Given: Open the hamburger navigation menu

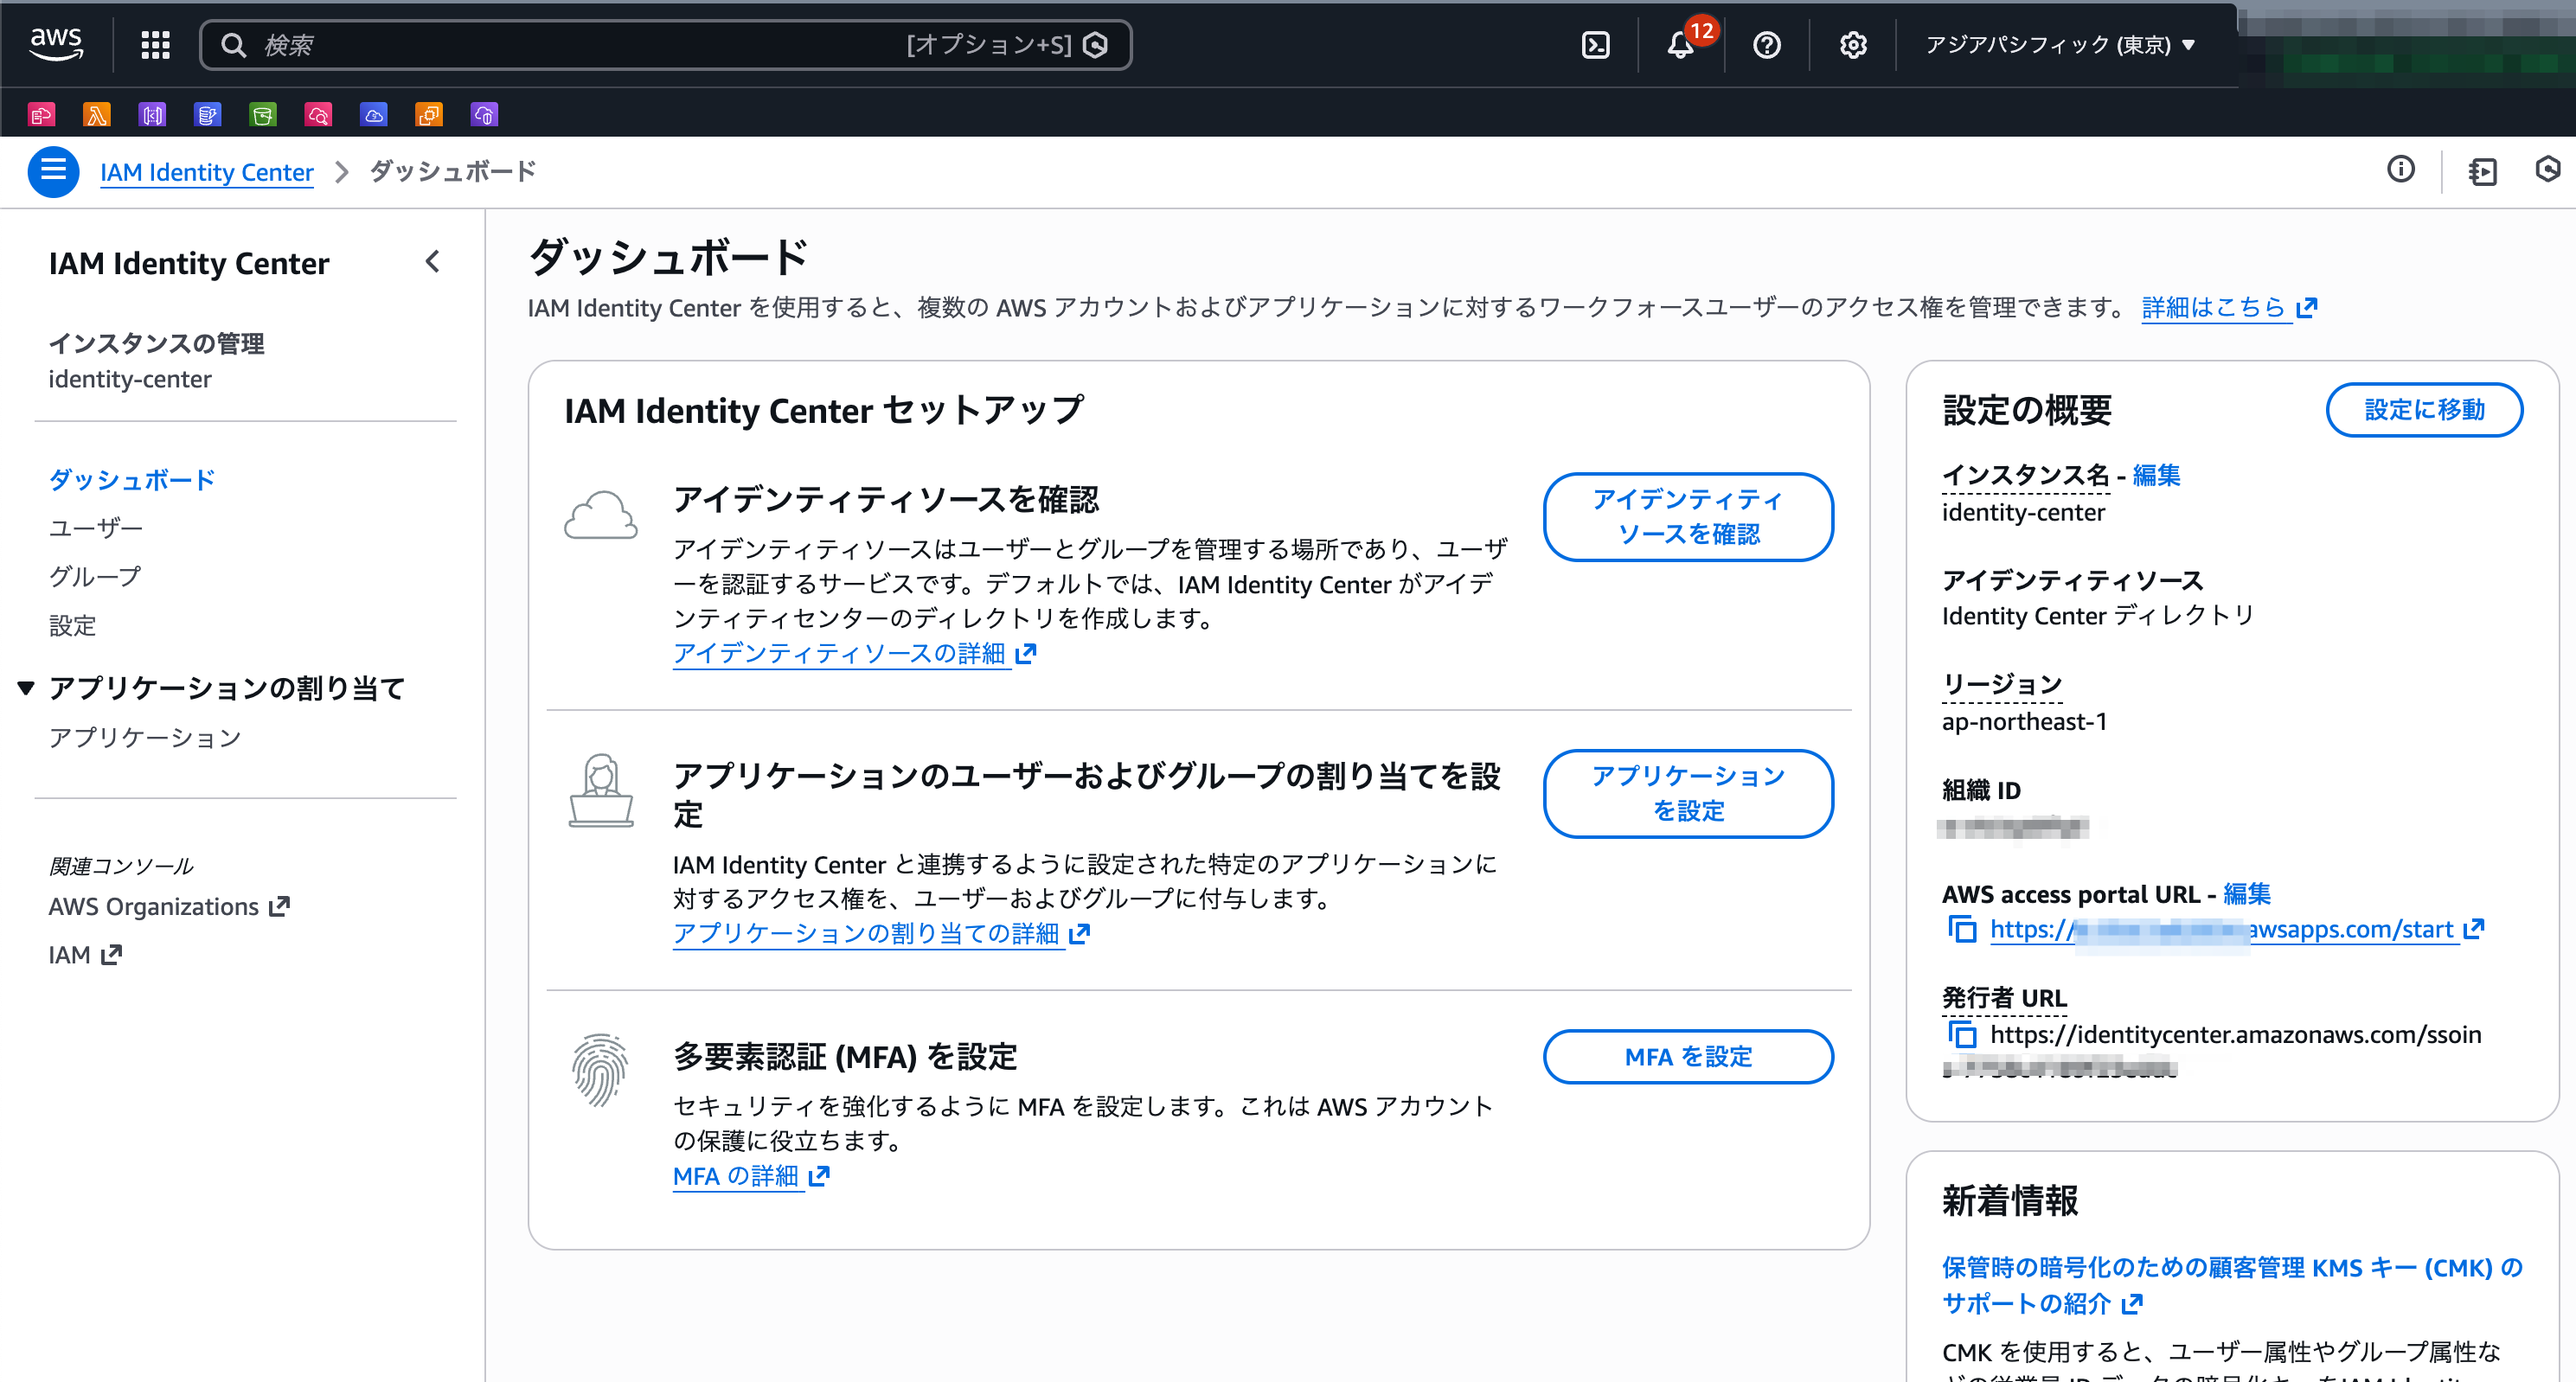Looking at the screenshot, I should click(x=53, y=171).
